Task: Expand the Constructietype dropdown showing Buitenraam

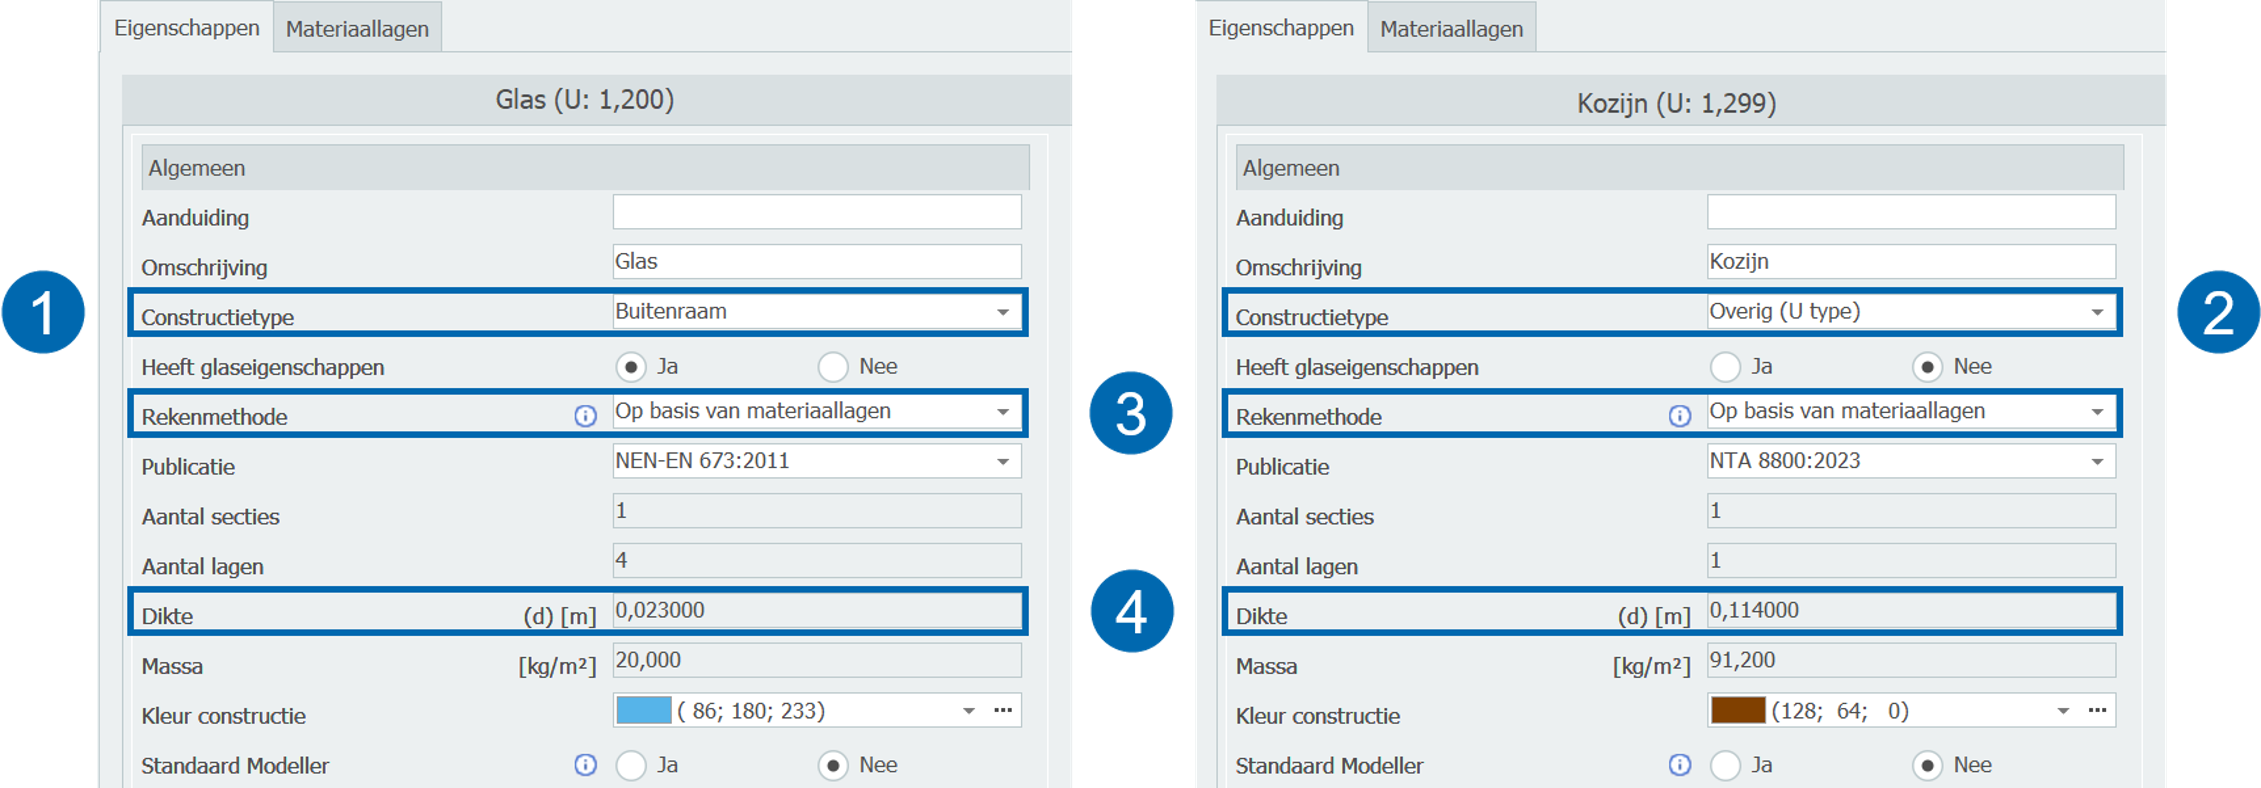Action: point(1002,312)
